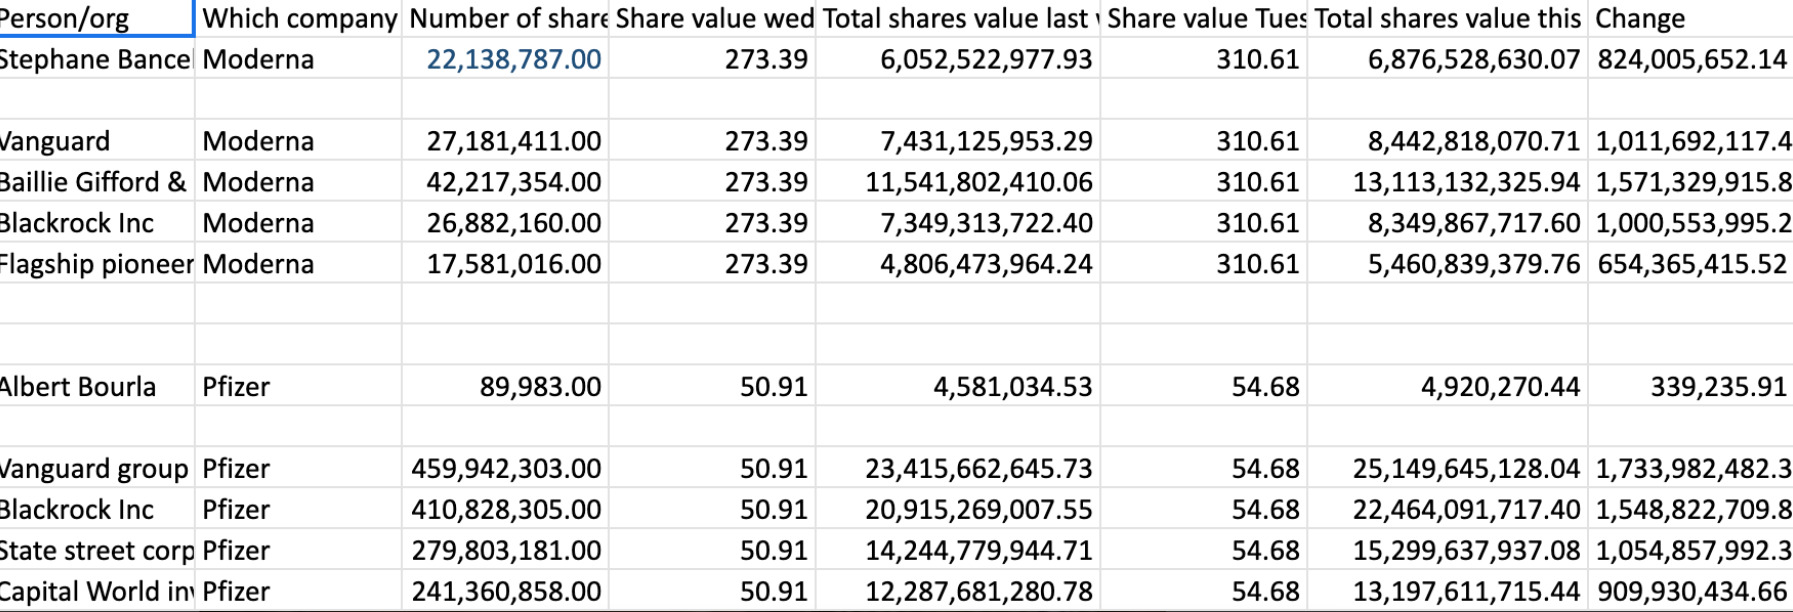Click Baillie Gifford total value 11,541,802,410.06

[958, 182]
